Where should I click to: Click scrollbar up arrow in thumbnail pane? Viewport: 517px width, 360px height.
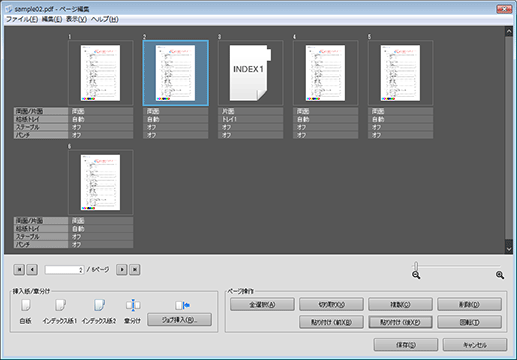click(509, 32)
